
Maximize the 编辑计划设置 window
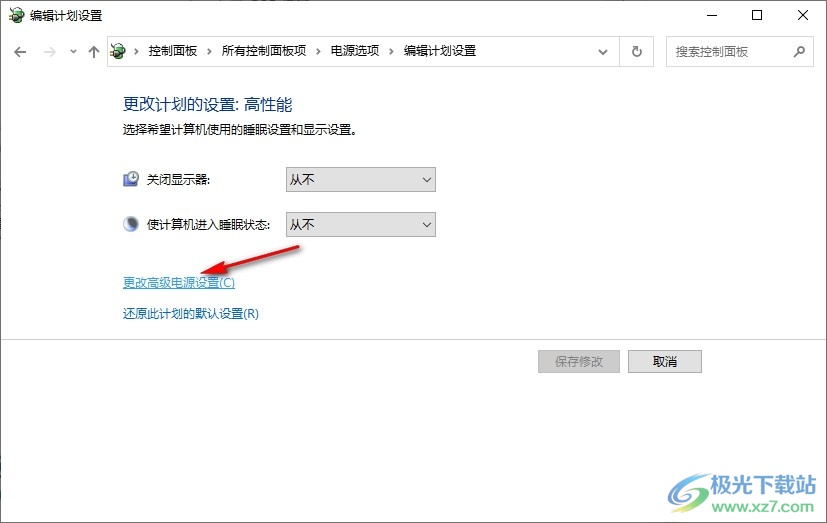(x=757, y=15)
